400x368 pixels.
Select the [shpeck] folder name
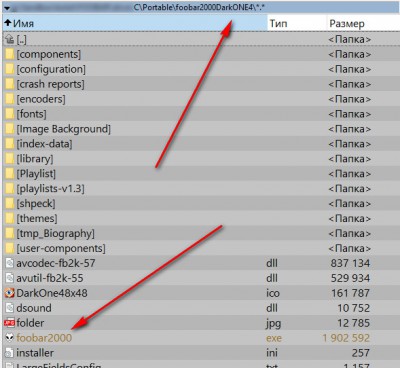coord(36,204)
